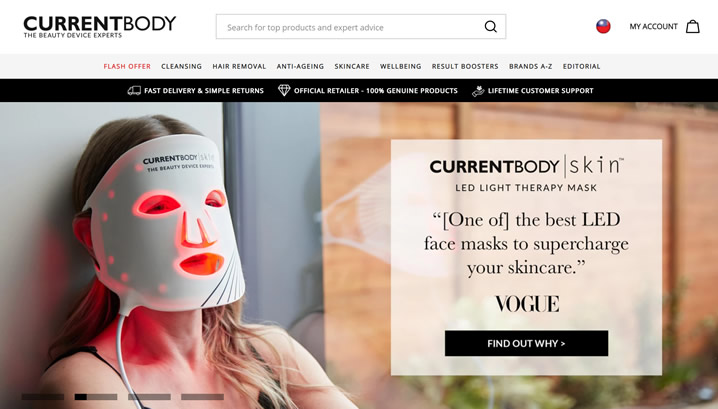Expand the Anti-Ageing category
The height and width of the screenshot is (409, 718).
300,66
